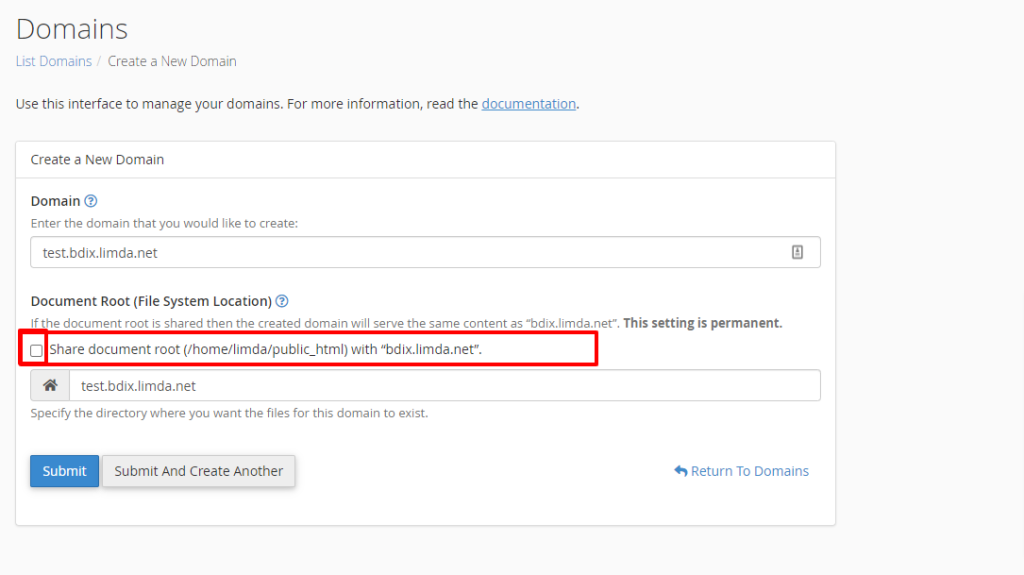Click the blue Submit button
This screenshot has height=575, width=1024.
64,471
